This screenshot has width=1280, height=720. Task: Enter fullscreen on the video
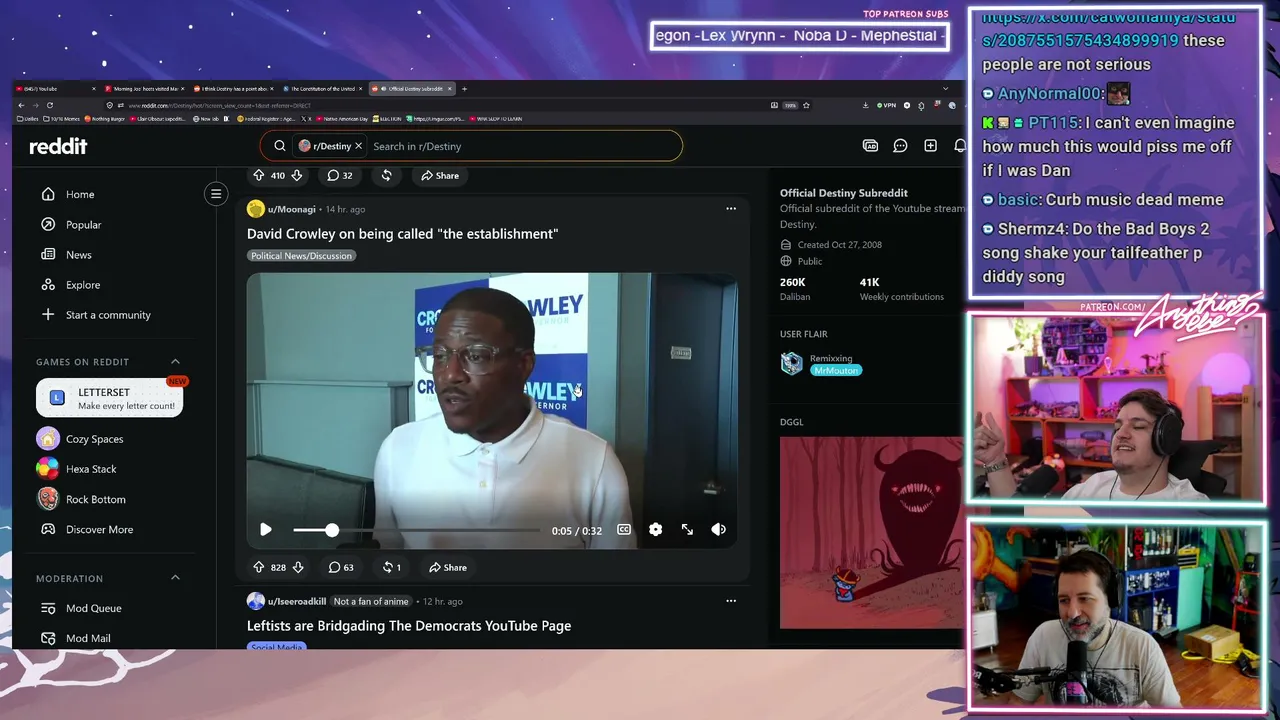(x=687, y=530)
